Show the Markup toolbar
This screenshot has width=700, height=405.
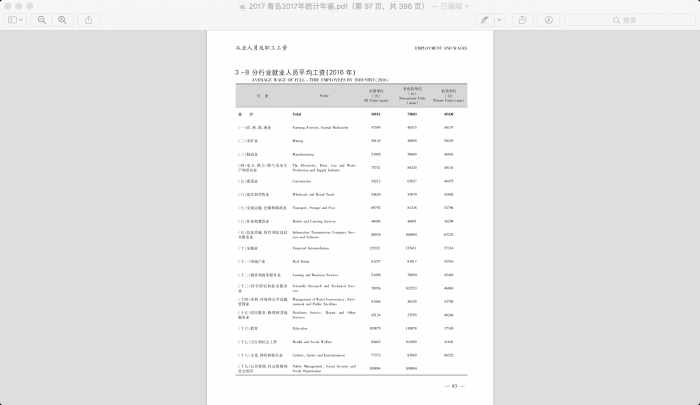549,20
